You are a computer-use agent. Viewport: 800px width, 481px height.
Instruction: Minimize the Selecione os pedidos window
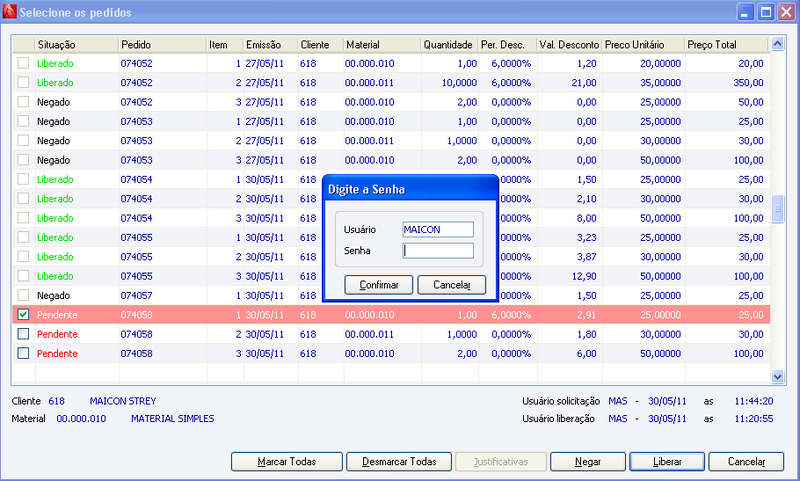click(745, 12)
